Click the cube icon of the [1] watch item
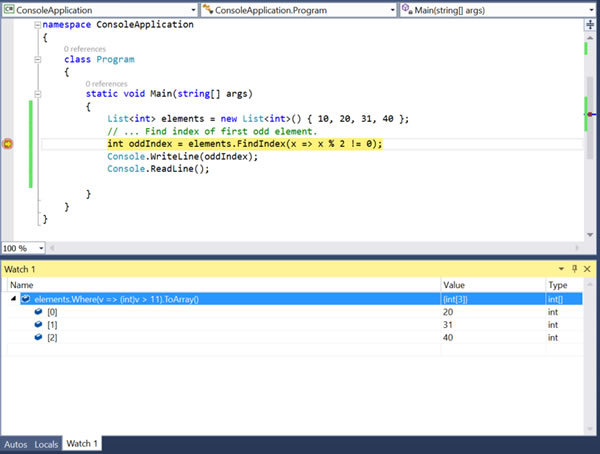Image resolution: width=600 pixels, height=454 pixels. coord(38,324)
